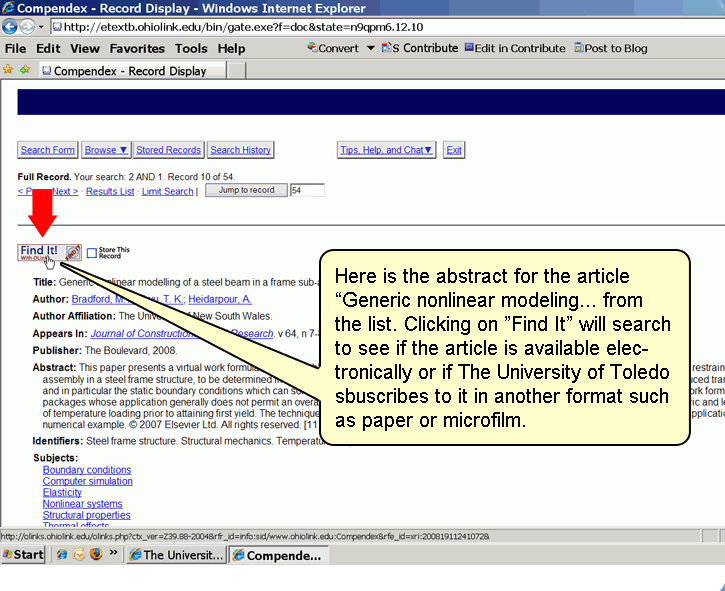Click the Favorites star icon
The width and height of the screenshot is (725, 591).
pos(8,70)
